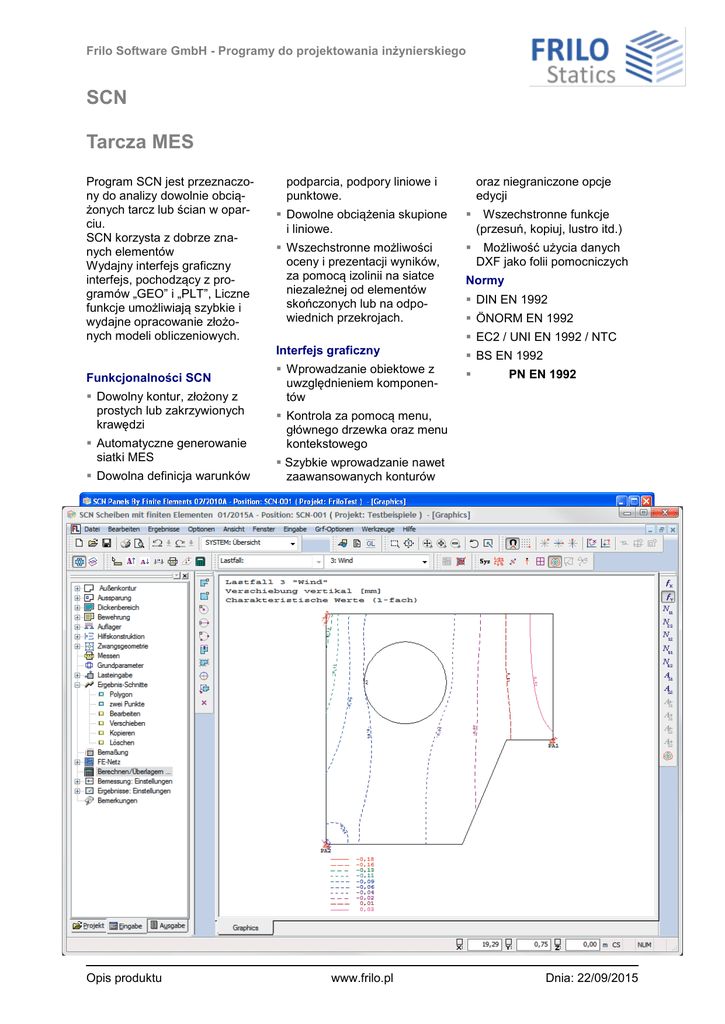This screenshot has height=1024, width=725.
Task: Open the Graphics tab at bottom
Action: [245, 927]
